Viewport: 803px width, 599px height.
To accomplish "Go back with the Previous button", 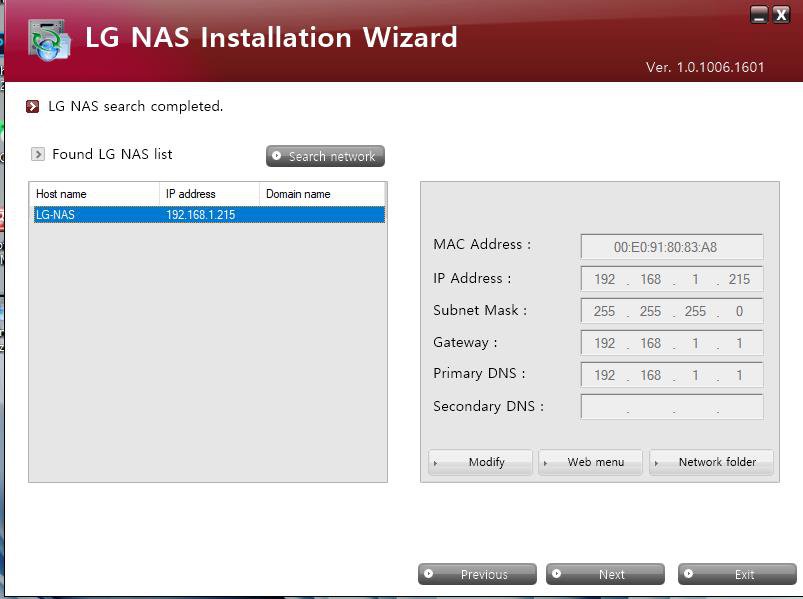I will (x=477, y=574).
